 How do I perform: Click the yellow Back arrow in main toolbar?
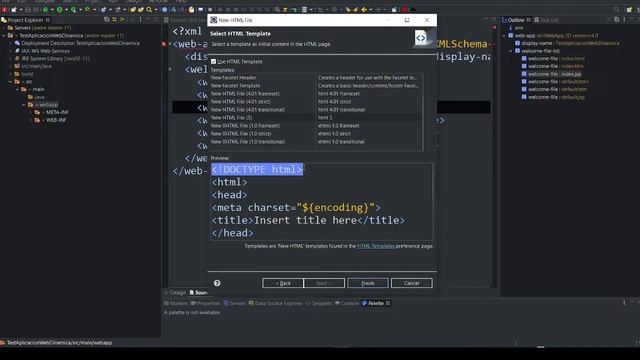click(364, 9)
